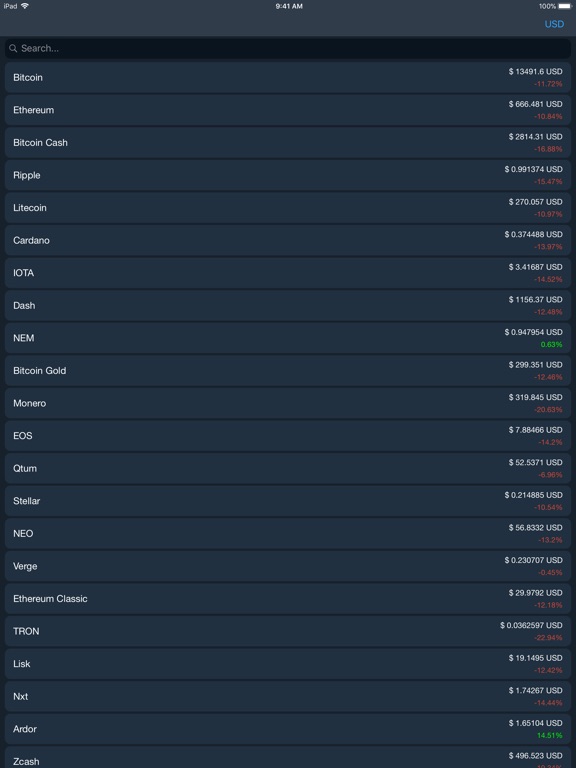This screenshot has width=576, height=768.
Task: Open the TRON row
Action: pos(288,631)
